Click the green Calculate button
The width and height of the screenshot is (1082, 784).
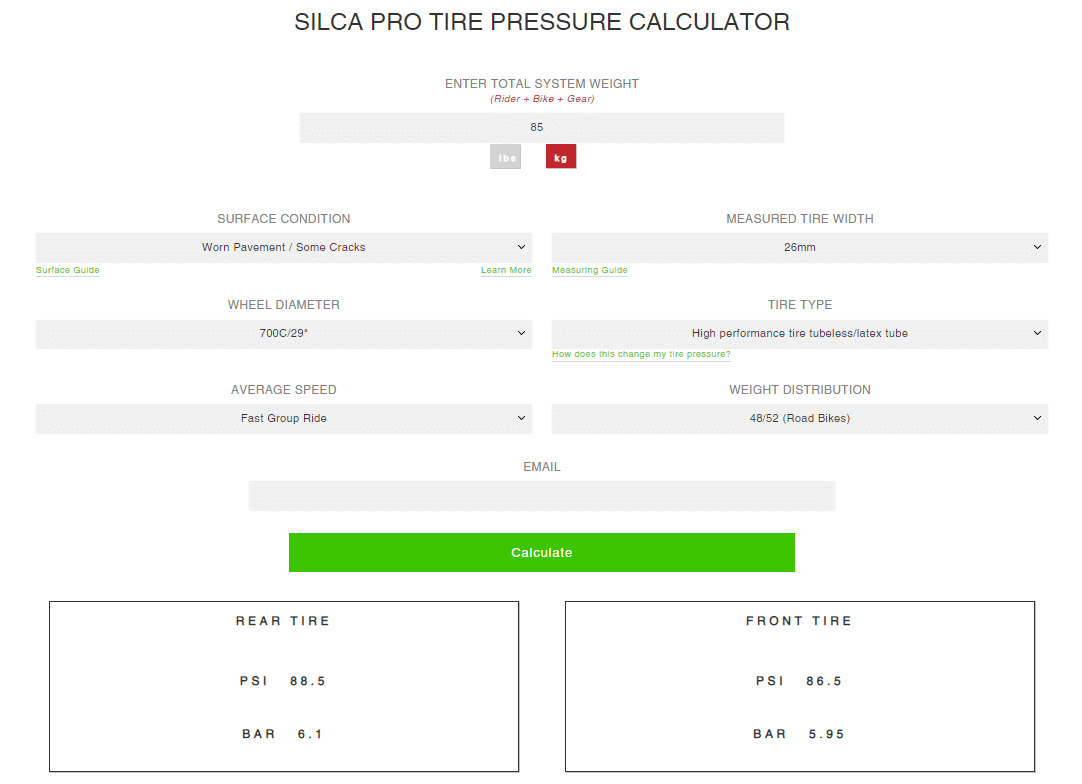coord(542,552)
